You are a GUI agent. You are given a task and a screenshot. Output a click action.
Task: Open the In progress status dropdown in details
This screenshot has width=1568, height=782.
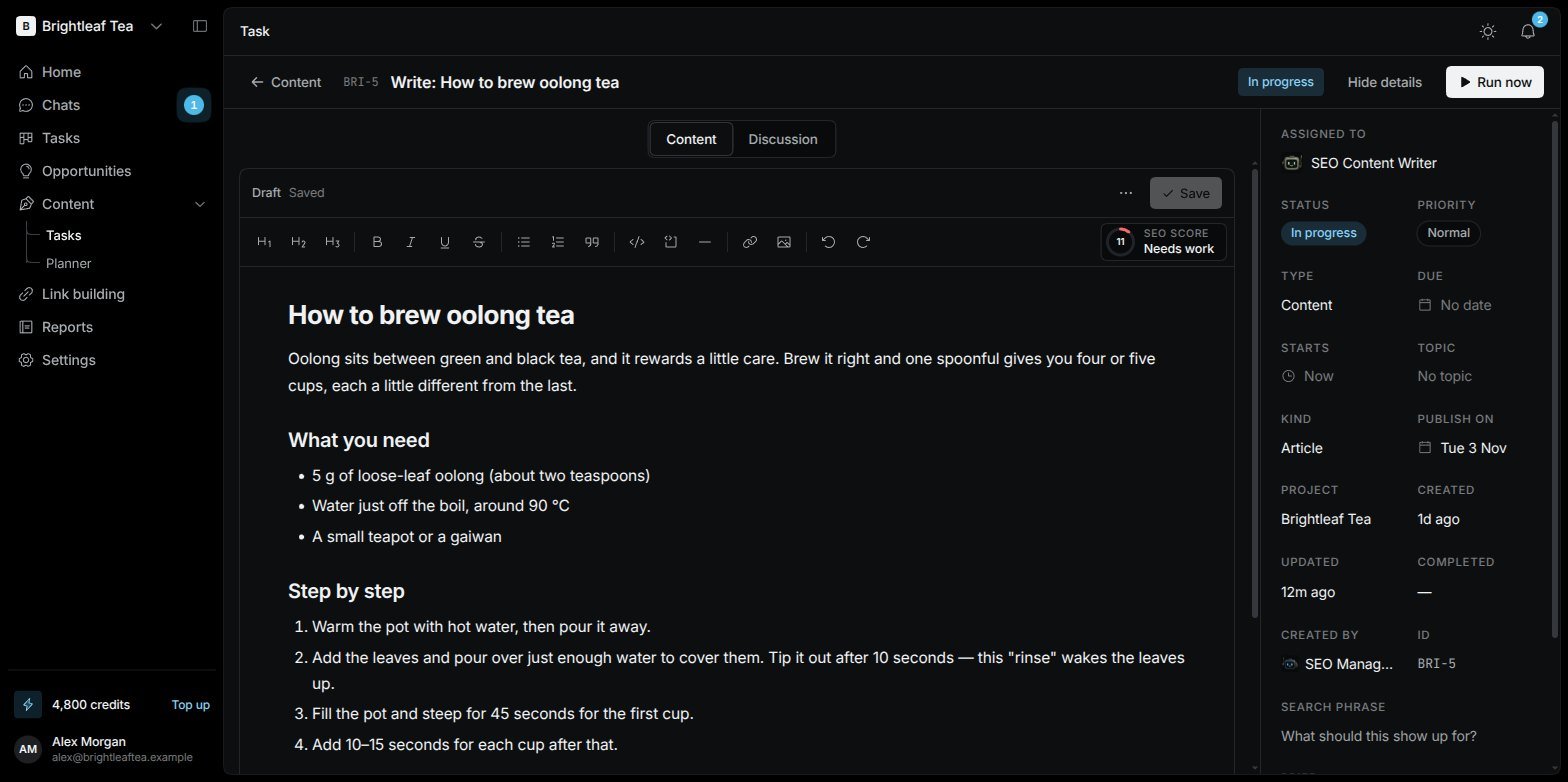[1323, 233]
